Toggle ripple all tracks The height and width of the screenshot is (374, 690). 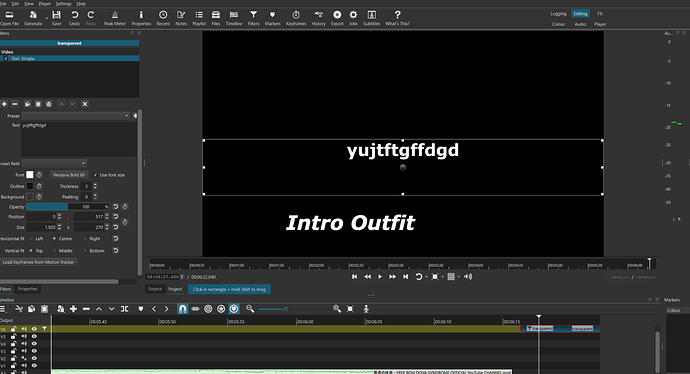[221, 309]
